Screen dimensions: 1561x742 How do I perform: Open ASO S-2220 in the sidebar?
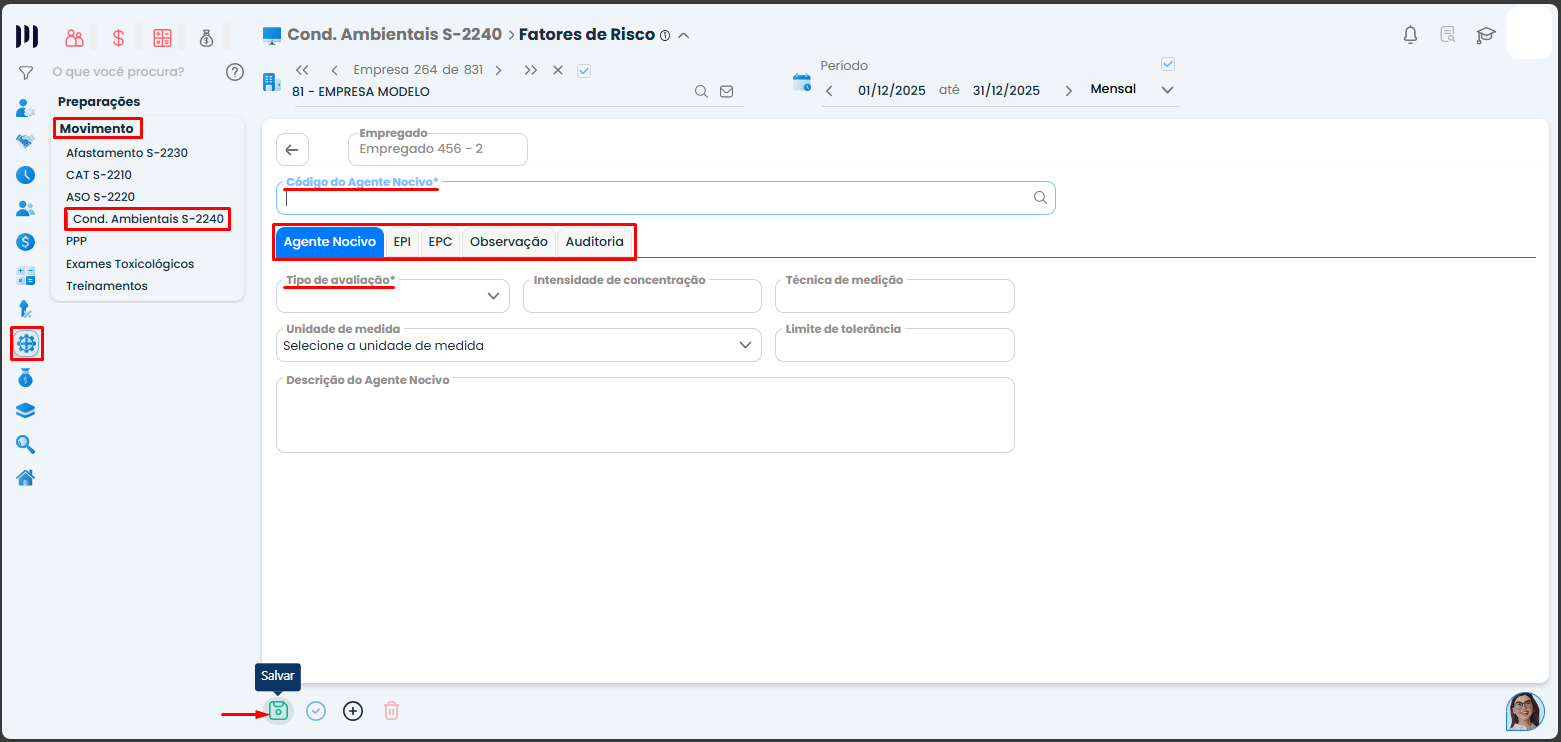click(x=100, y=197)
